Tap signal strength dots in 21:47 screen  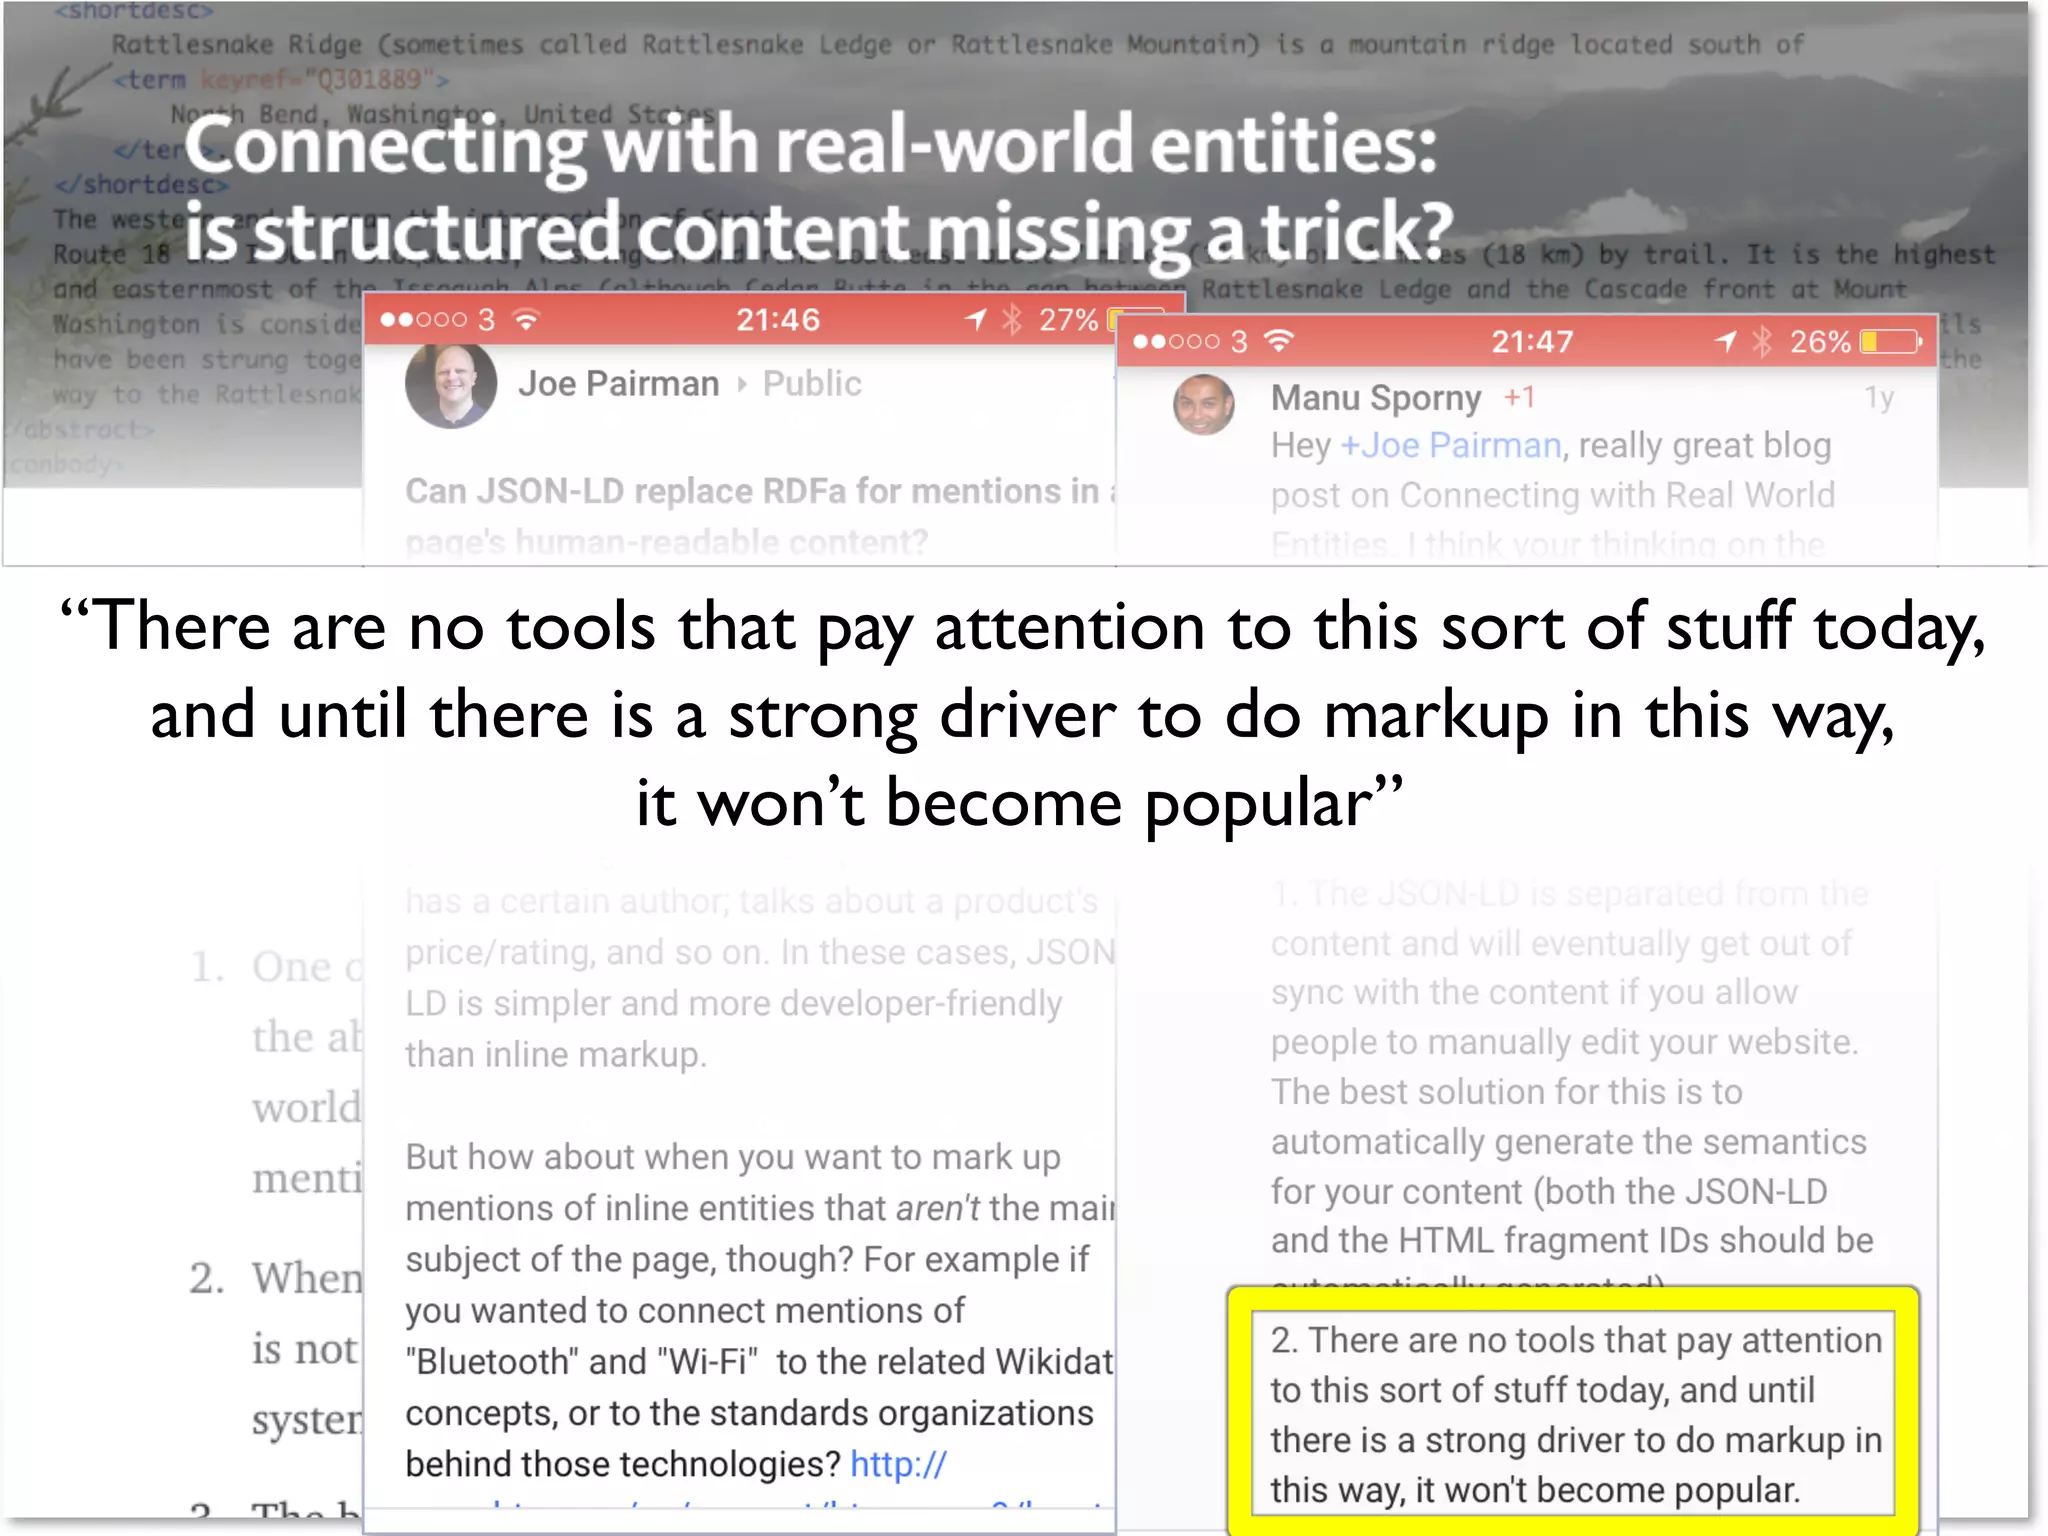click(1176, 342)
